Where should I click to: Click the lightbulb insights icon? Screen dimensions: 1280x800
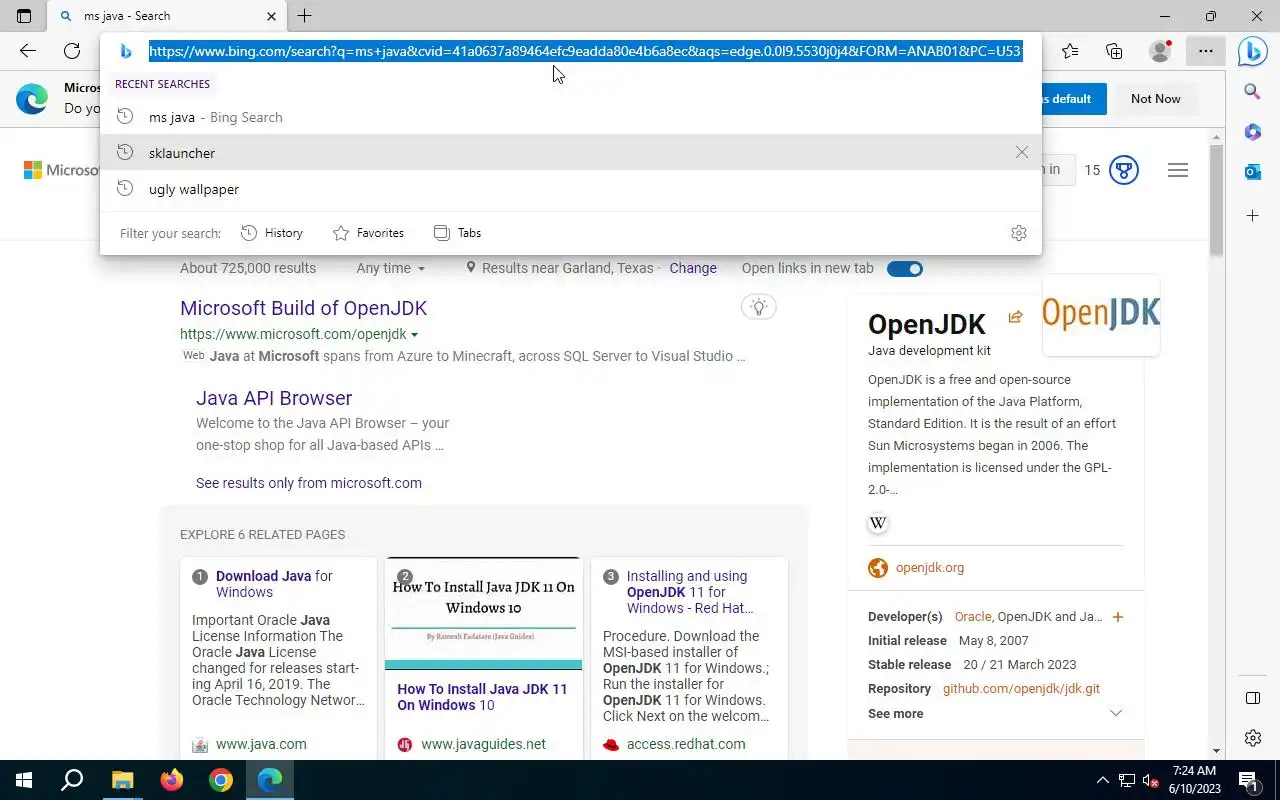pyautogui.click(x=759, y=307)
